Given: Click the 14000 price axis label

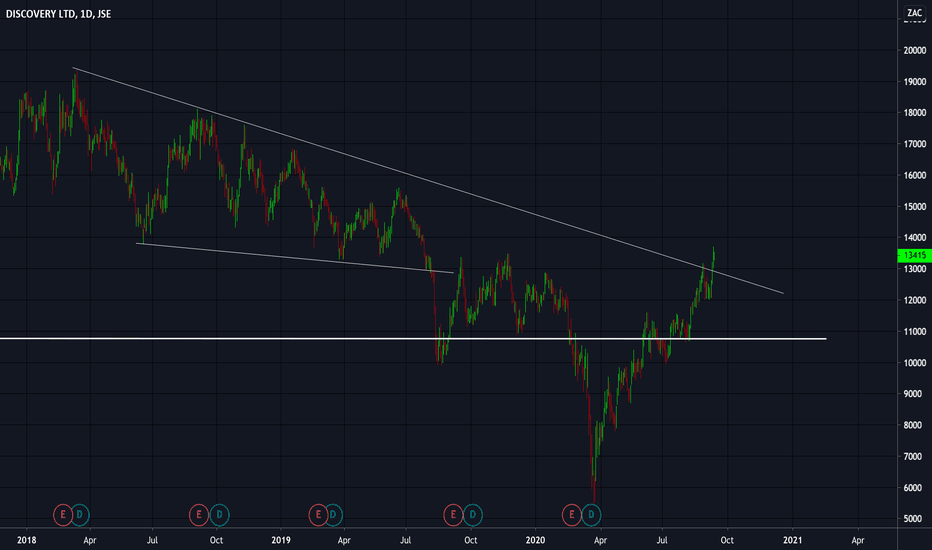Looking at the screenshot, I should pyautogui.click(x=914, y=238).
